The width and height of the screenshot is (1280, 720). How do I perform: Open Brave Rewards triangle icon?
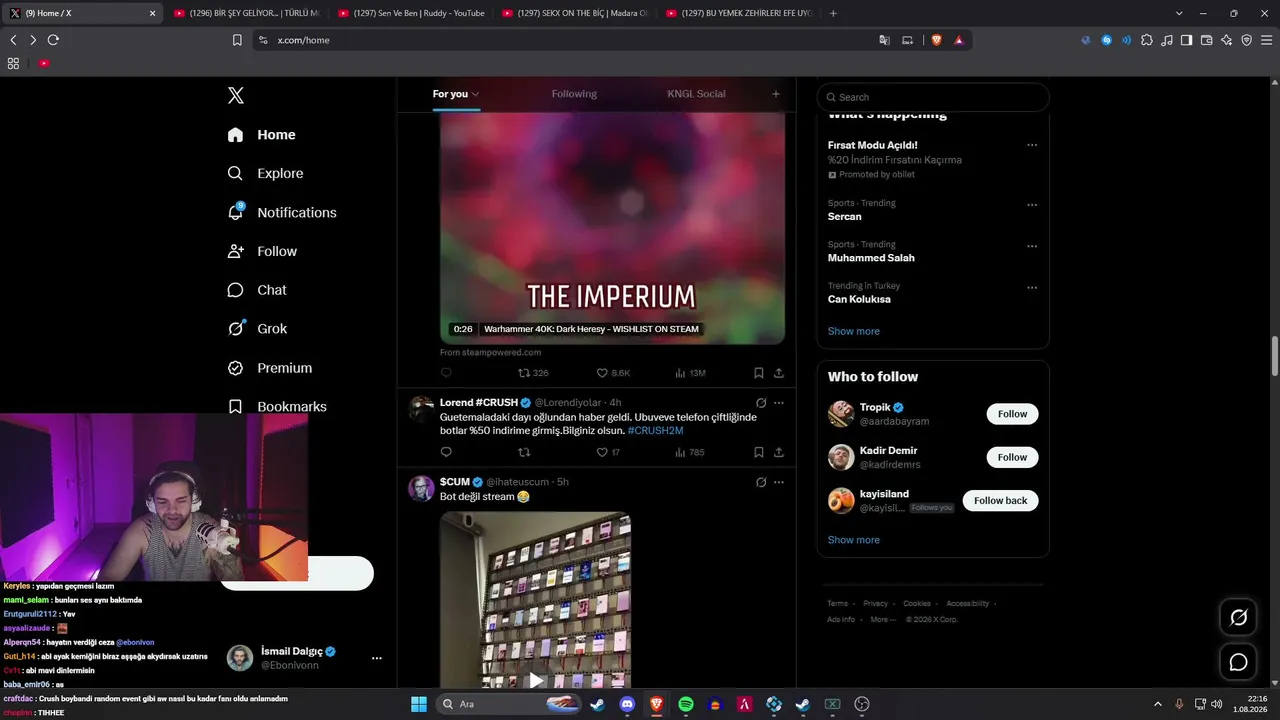pos(959,40)
